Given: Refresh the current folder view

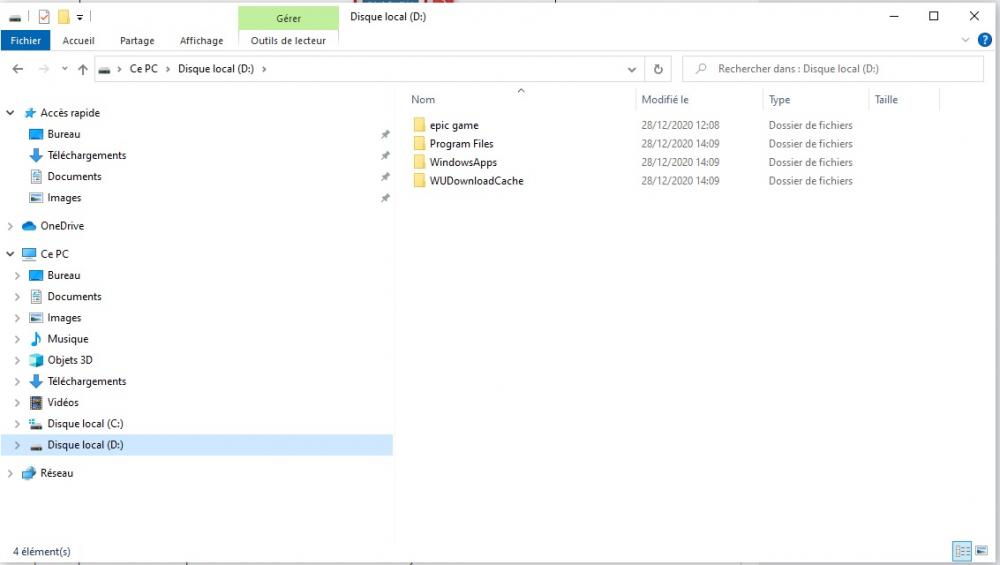Looking at the screenshot, I should 658,69.
